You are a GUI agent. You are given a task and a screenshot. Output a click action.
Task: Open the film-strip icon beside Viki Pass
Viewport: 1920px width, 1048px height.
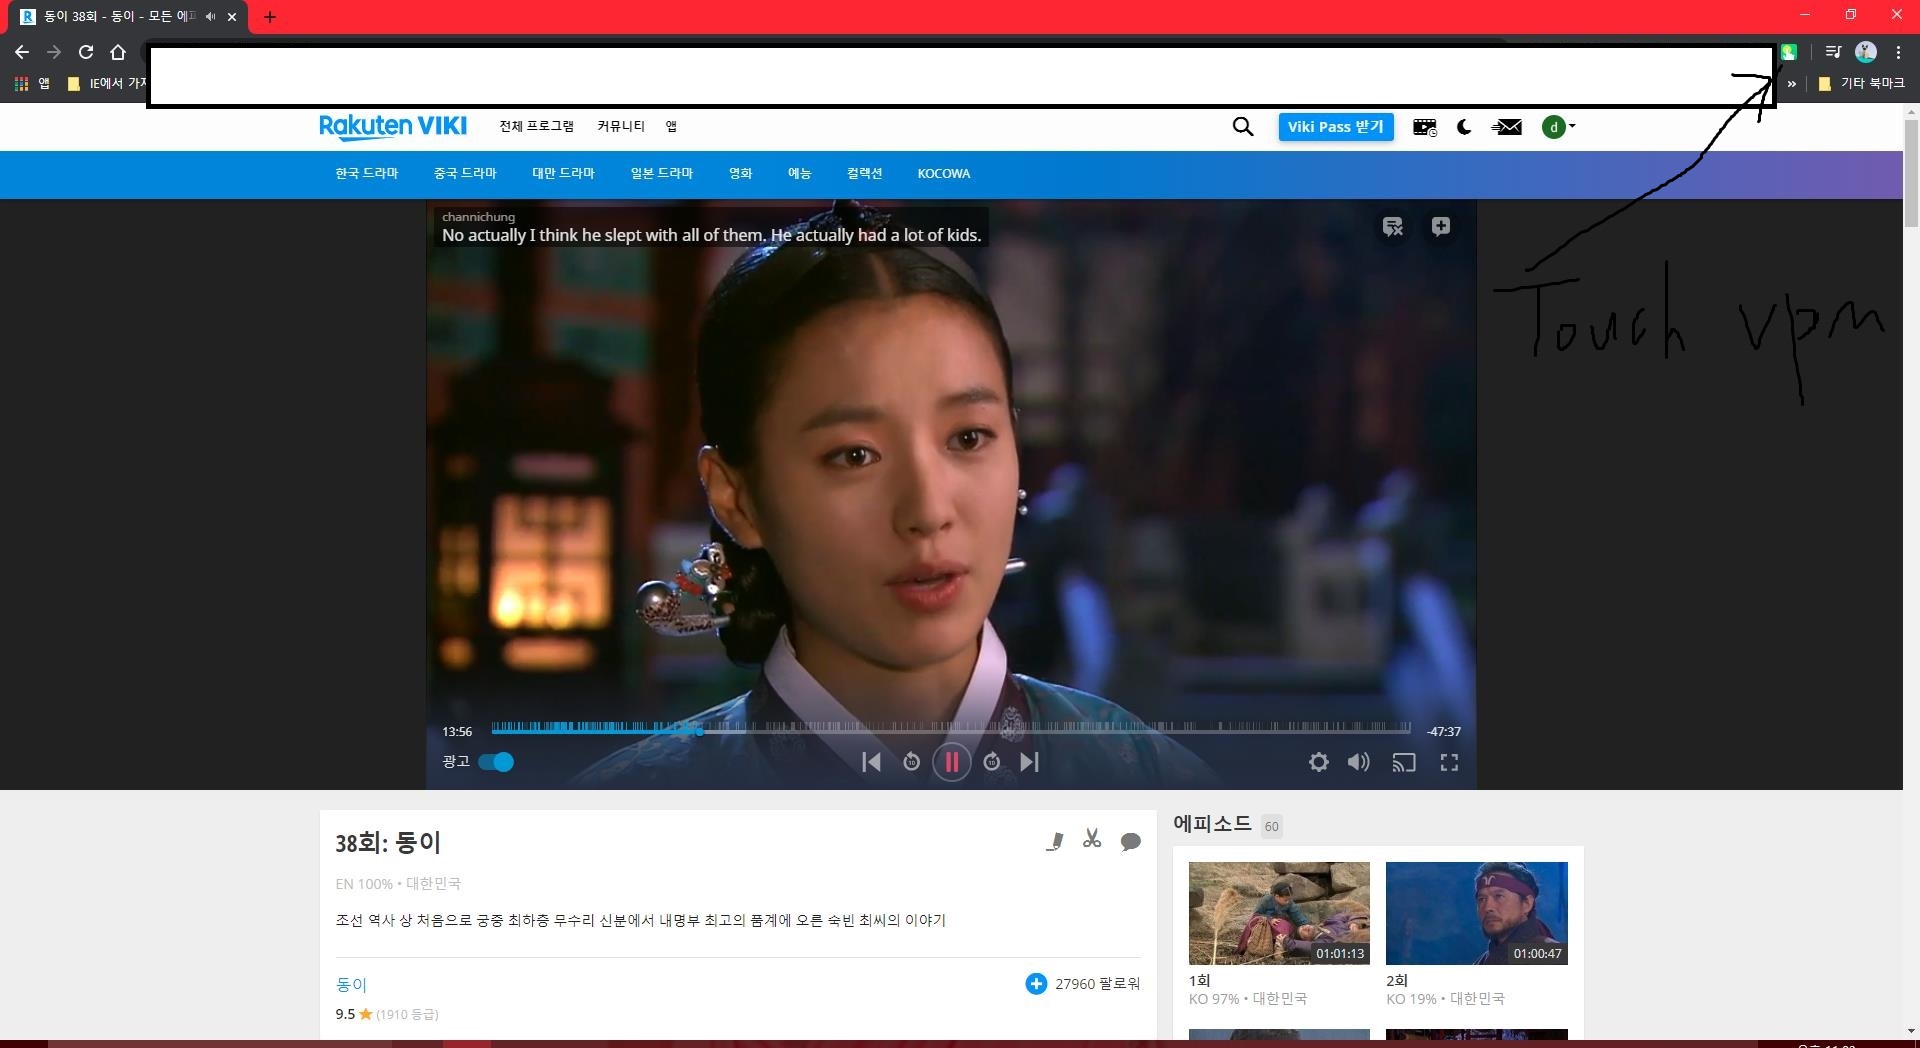[x=1424, y=127]
